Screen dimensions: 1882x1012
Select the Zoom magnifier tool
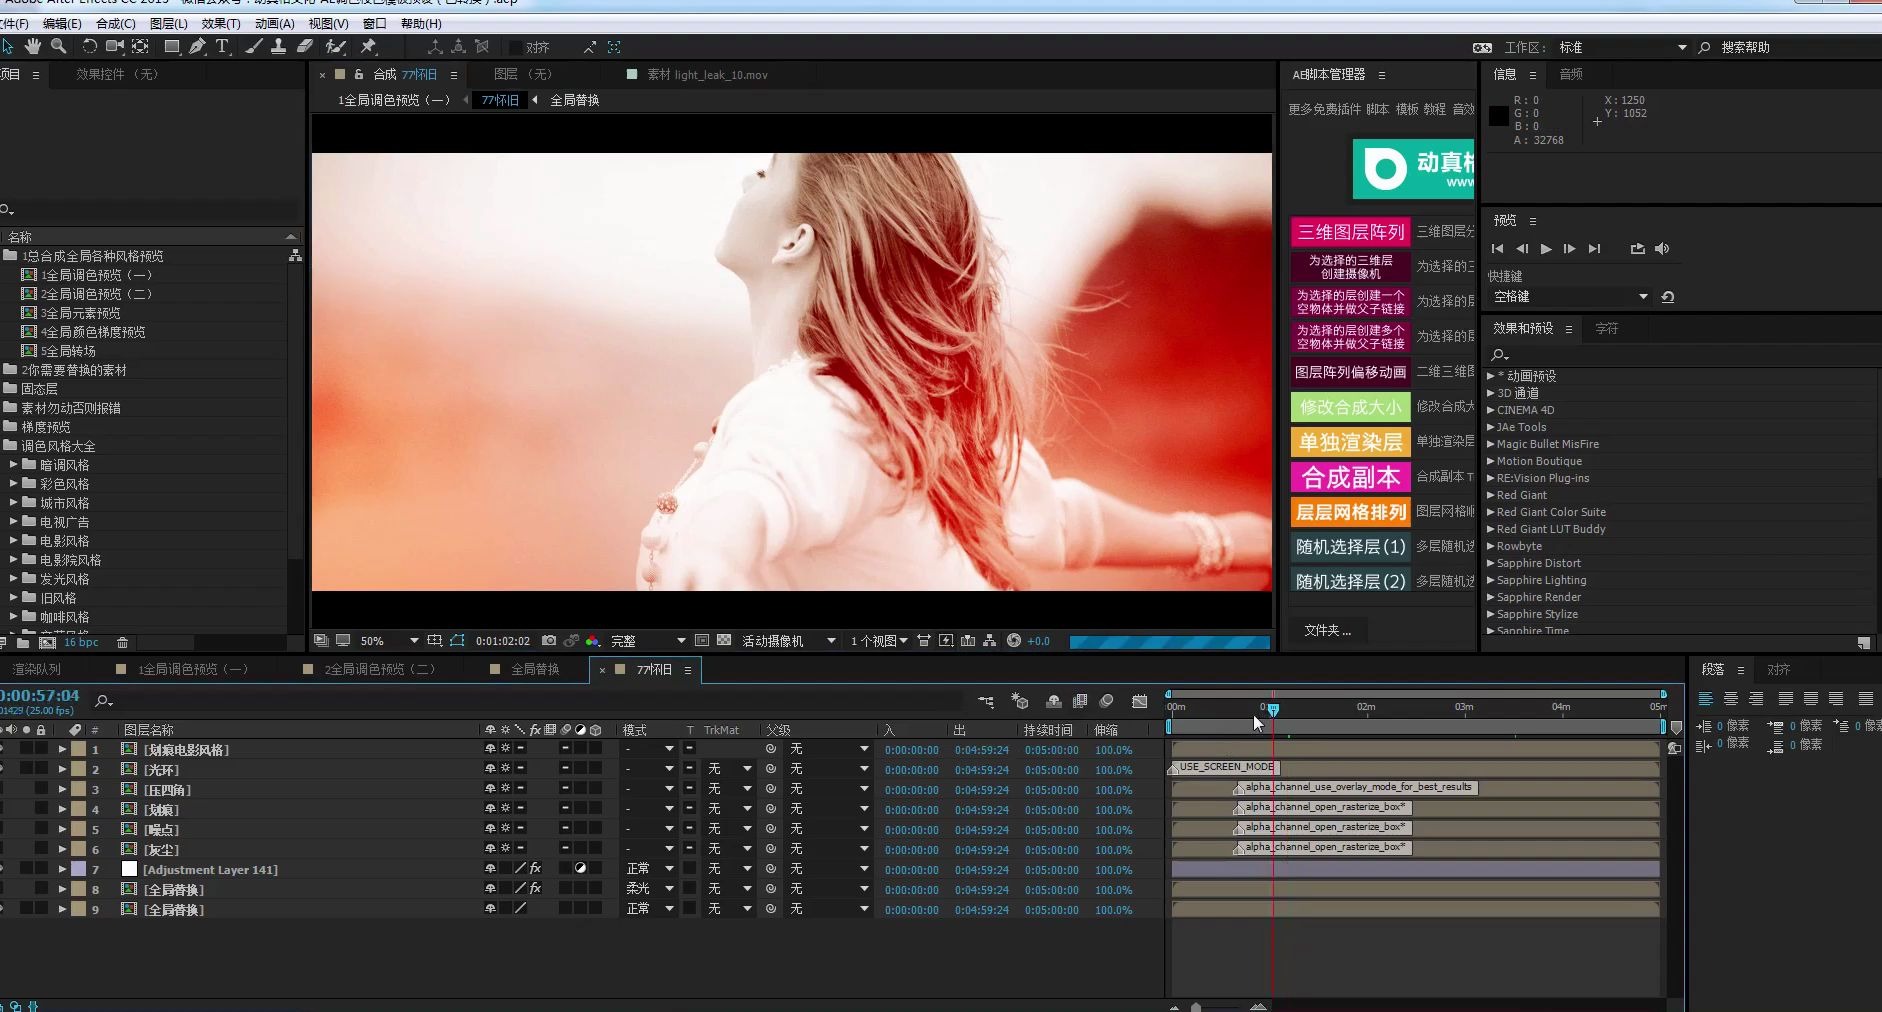point(59,46)
